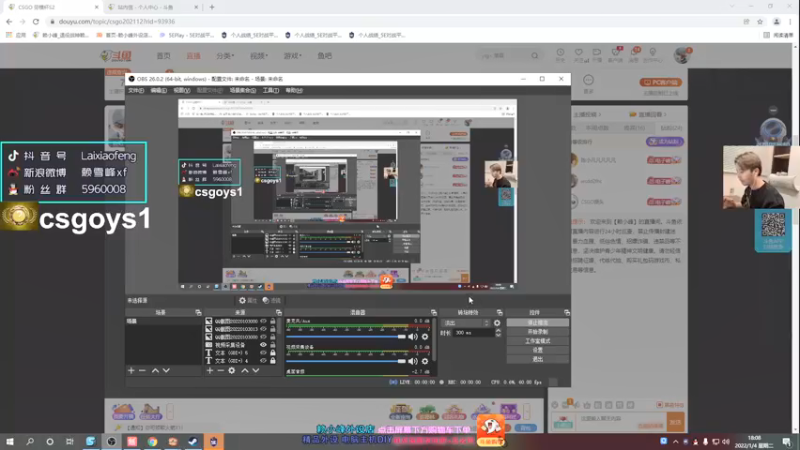Open the OBS File menu
800x450 pixels.
[x=136, y=90]
